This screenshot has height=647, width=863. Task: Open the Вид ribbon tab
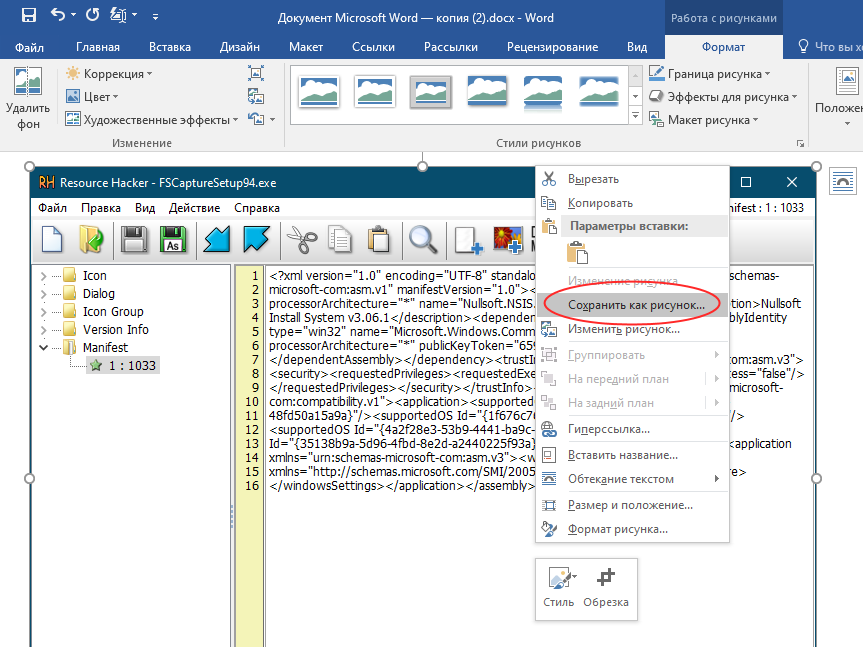pyautogui.click(x=637, y=47)
